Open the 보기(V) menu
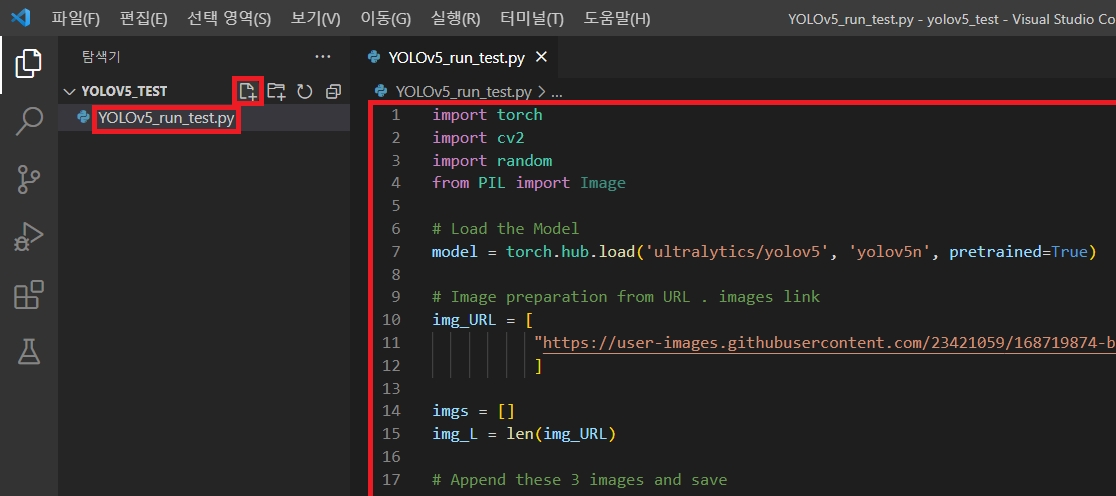Screen dimensions: 1116x496 [315, 19]
